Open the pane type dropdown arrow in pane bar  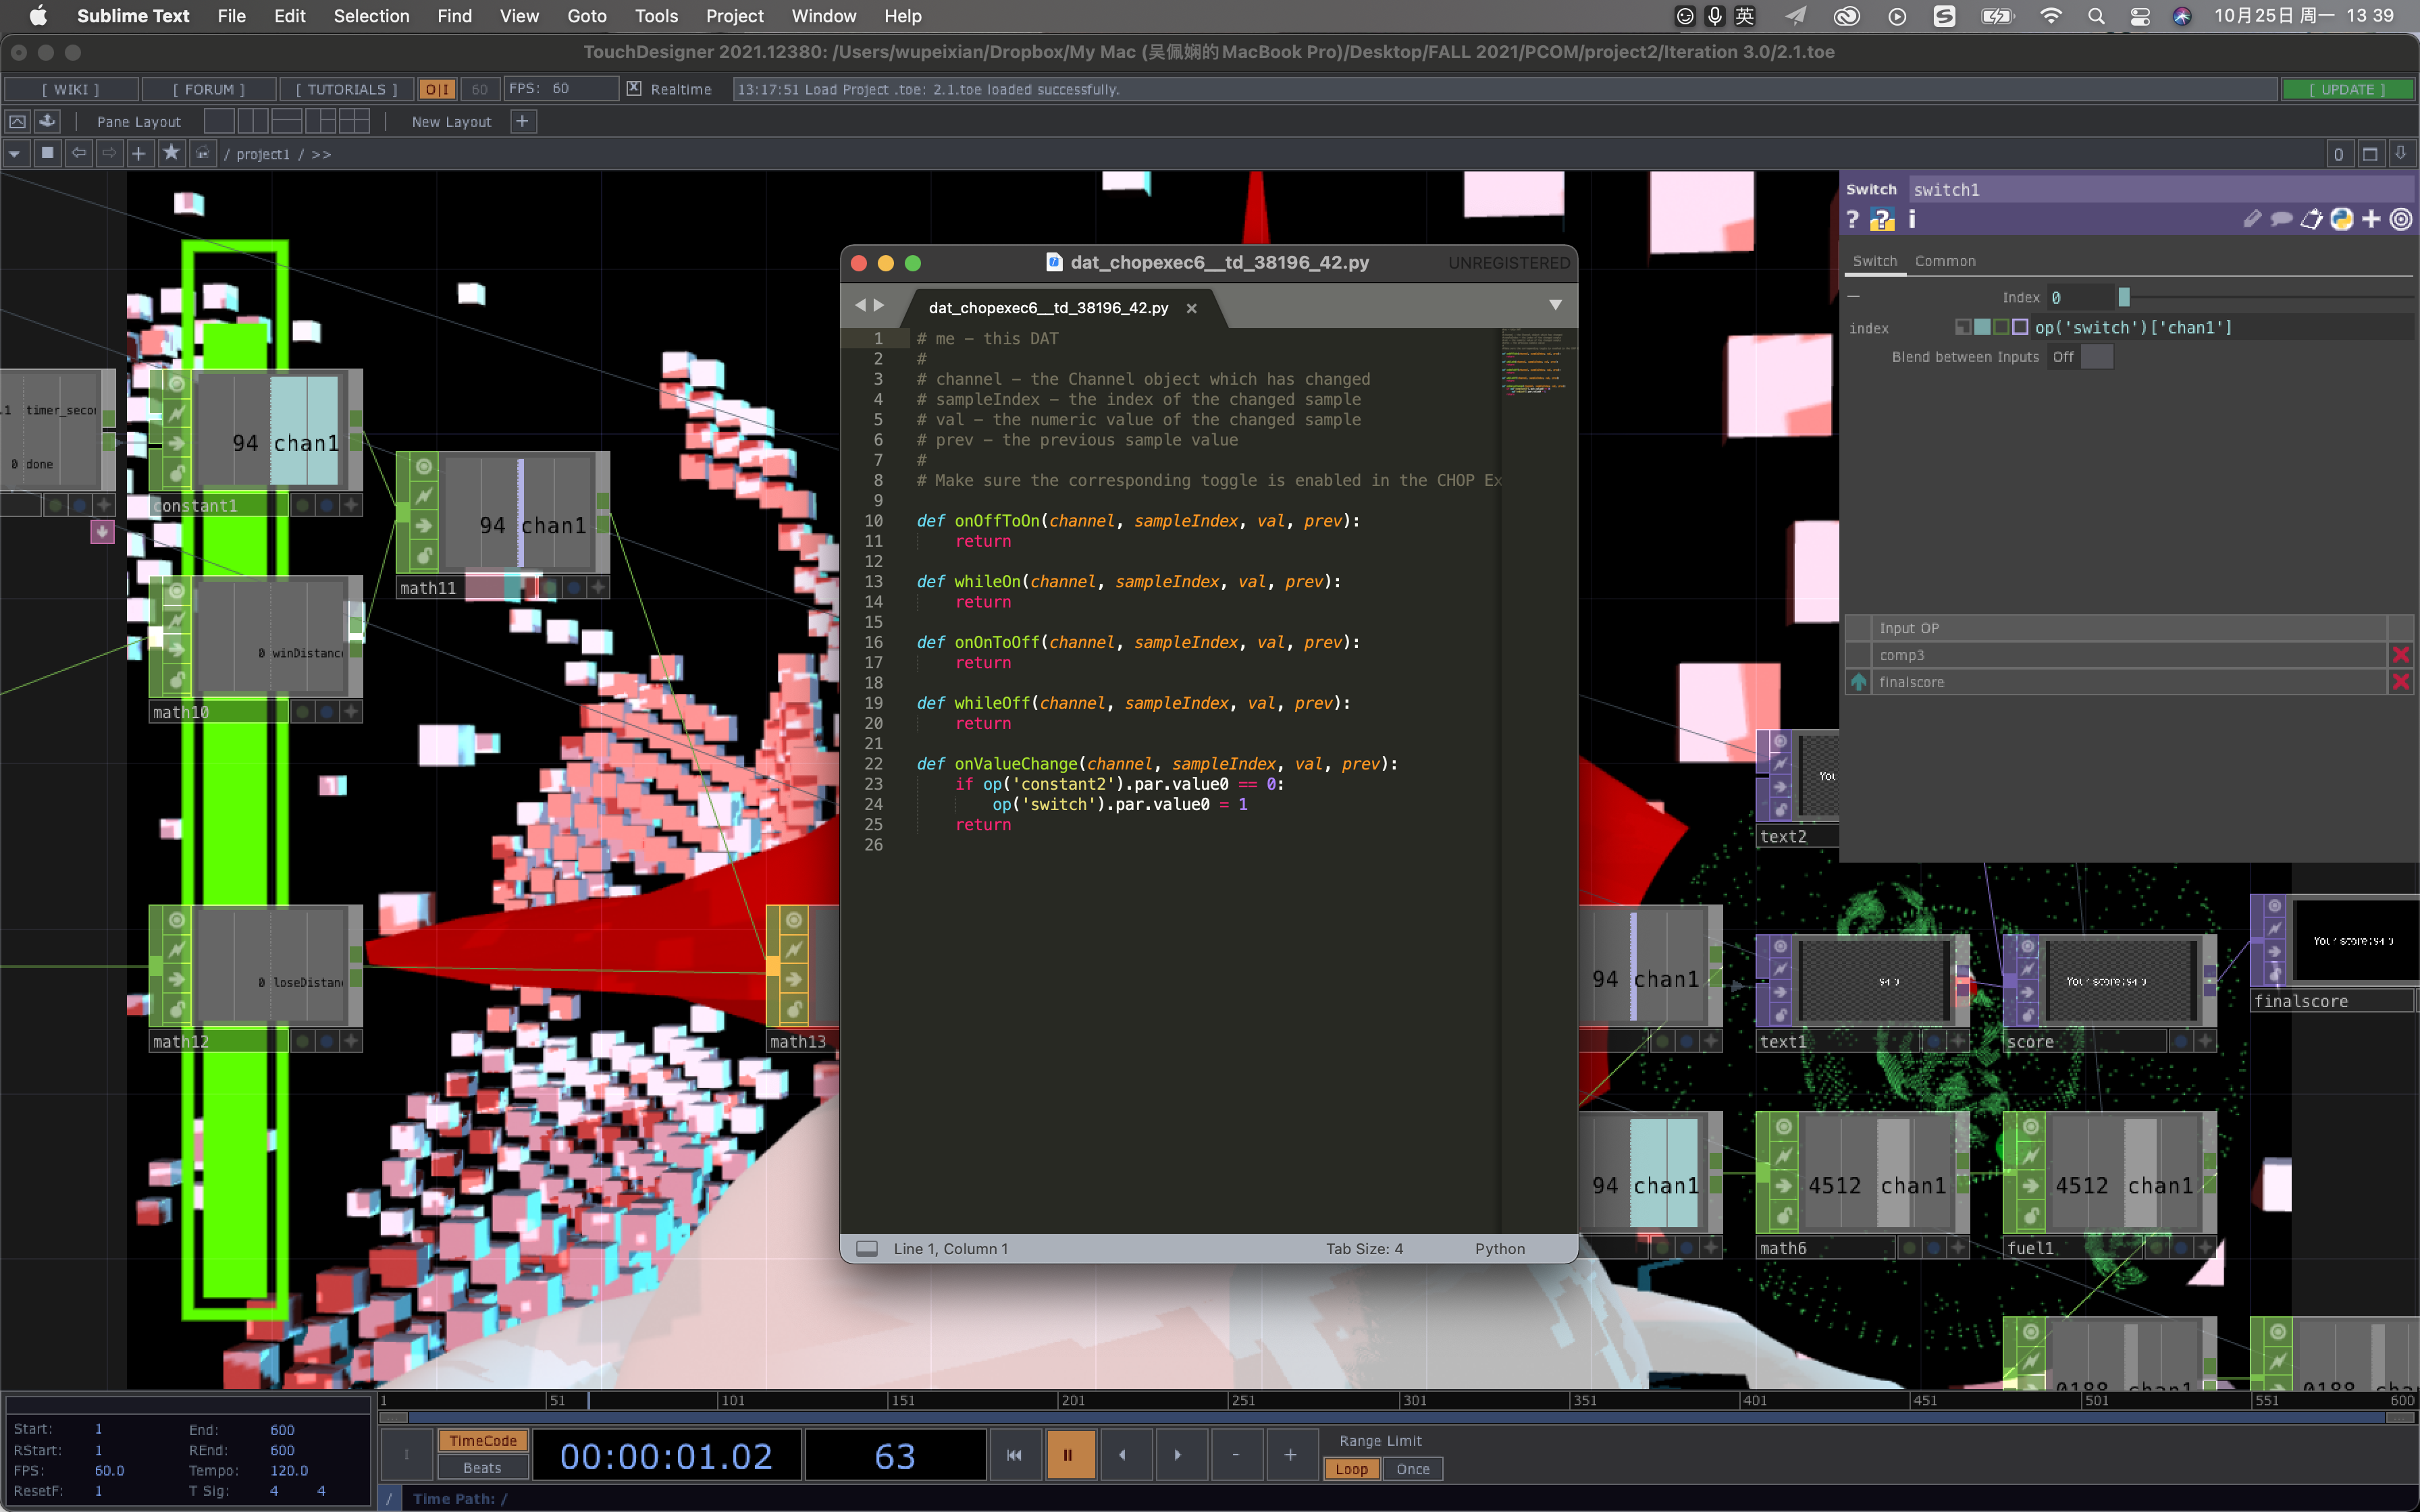pyautogui.click(x=15, y=153)
